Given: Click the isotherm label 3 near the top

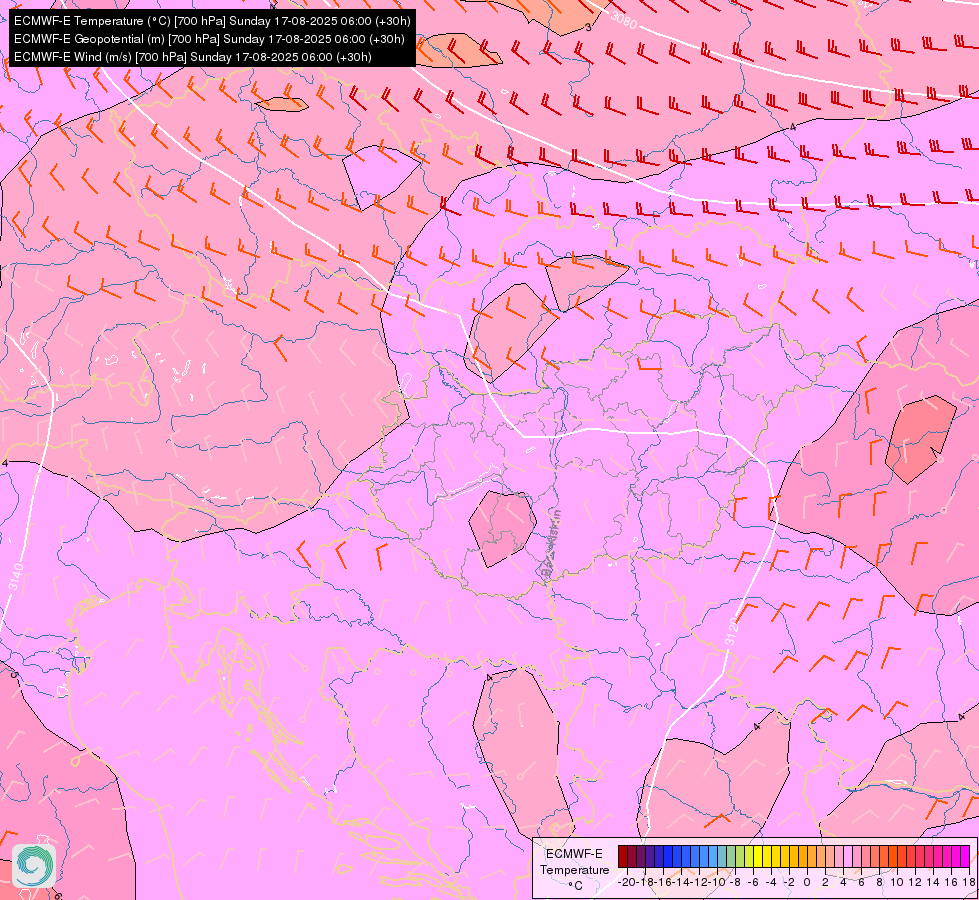Looking at the screenshot, I should click(x=588, y=27).
